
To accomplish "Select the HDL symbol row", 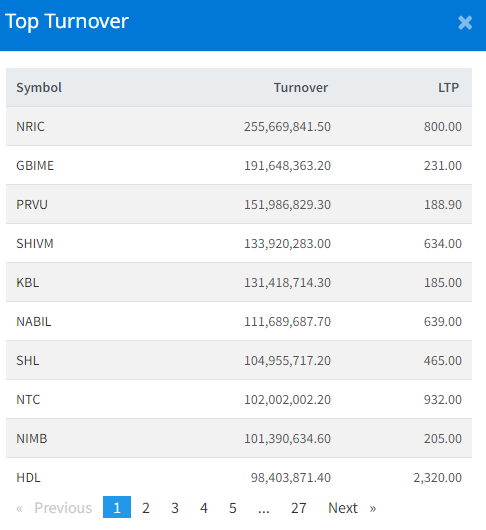I will (239, 477).
